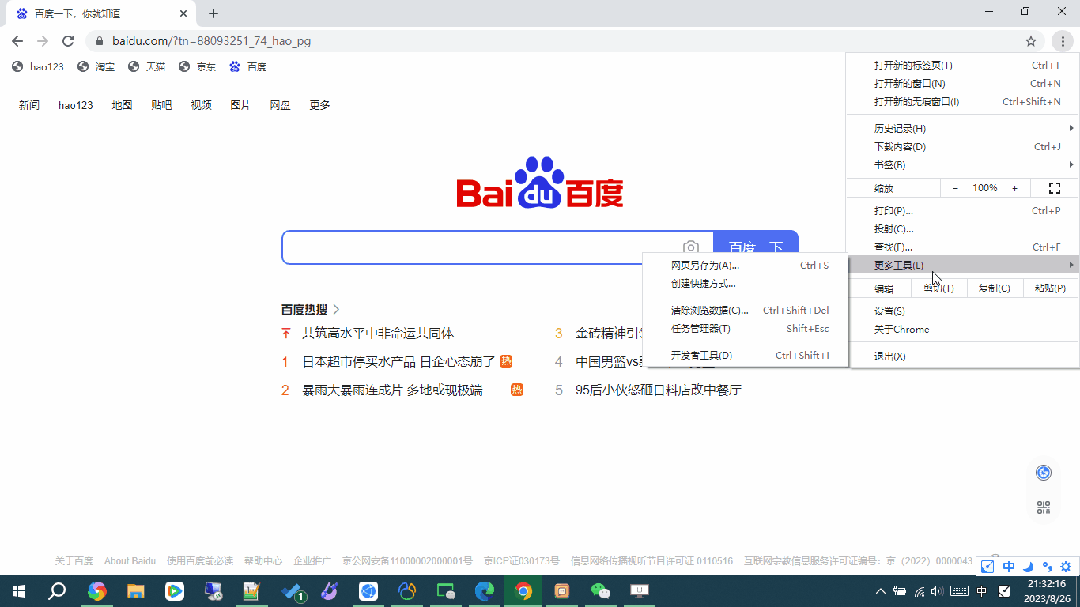This screenshot has height=607, width=1080.
Task: Expand the 百度热搜 hot search chevron
Action: click(336, 309)
